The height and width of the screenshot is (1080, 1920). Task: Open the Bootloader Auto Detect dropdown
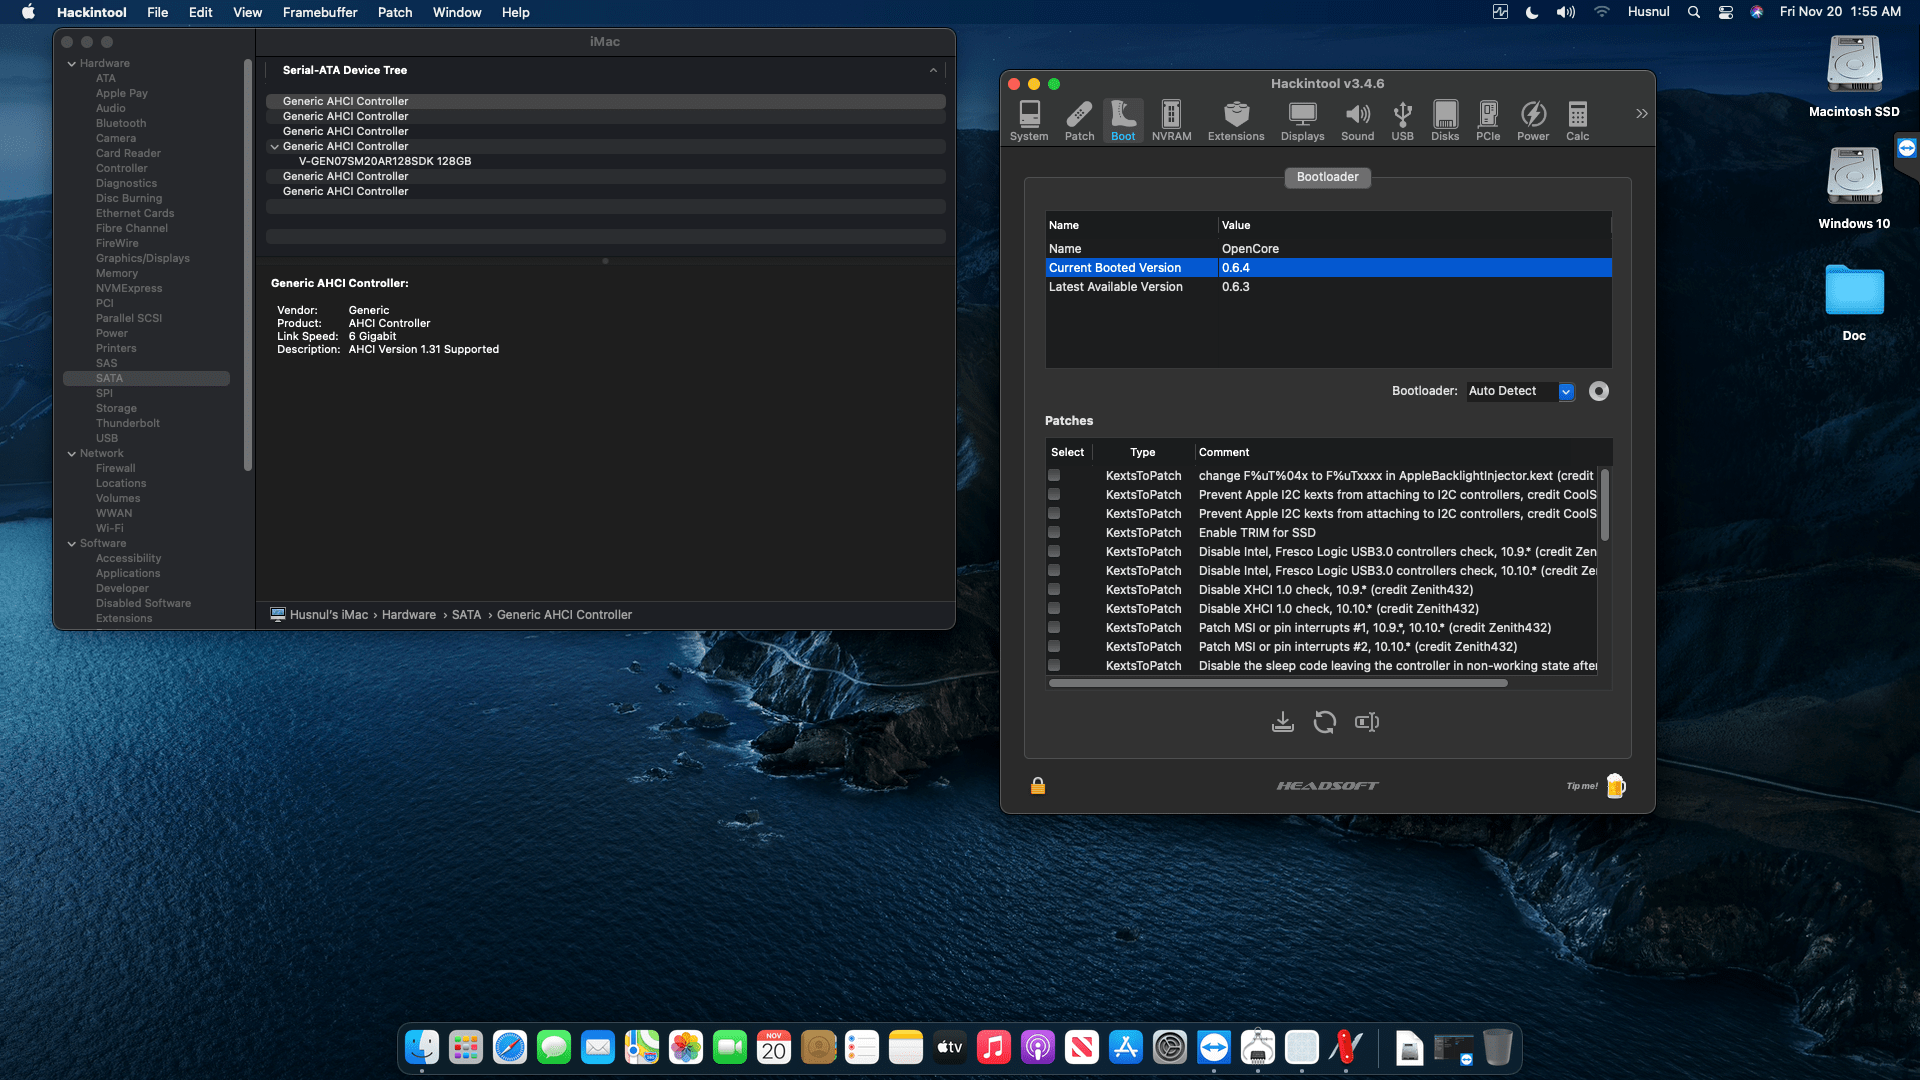(x=1566, y=391)
